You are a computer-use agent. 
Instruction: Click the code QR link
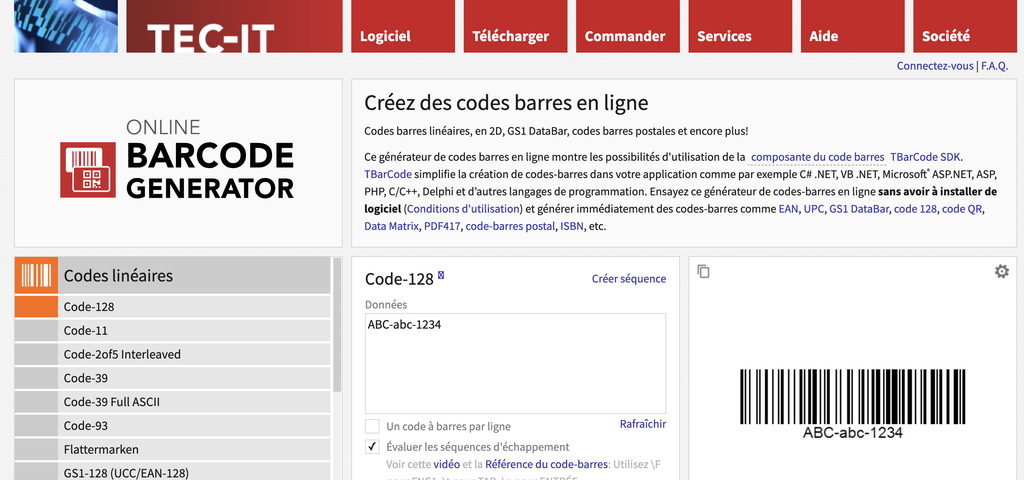click(x=962, y=209)
